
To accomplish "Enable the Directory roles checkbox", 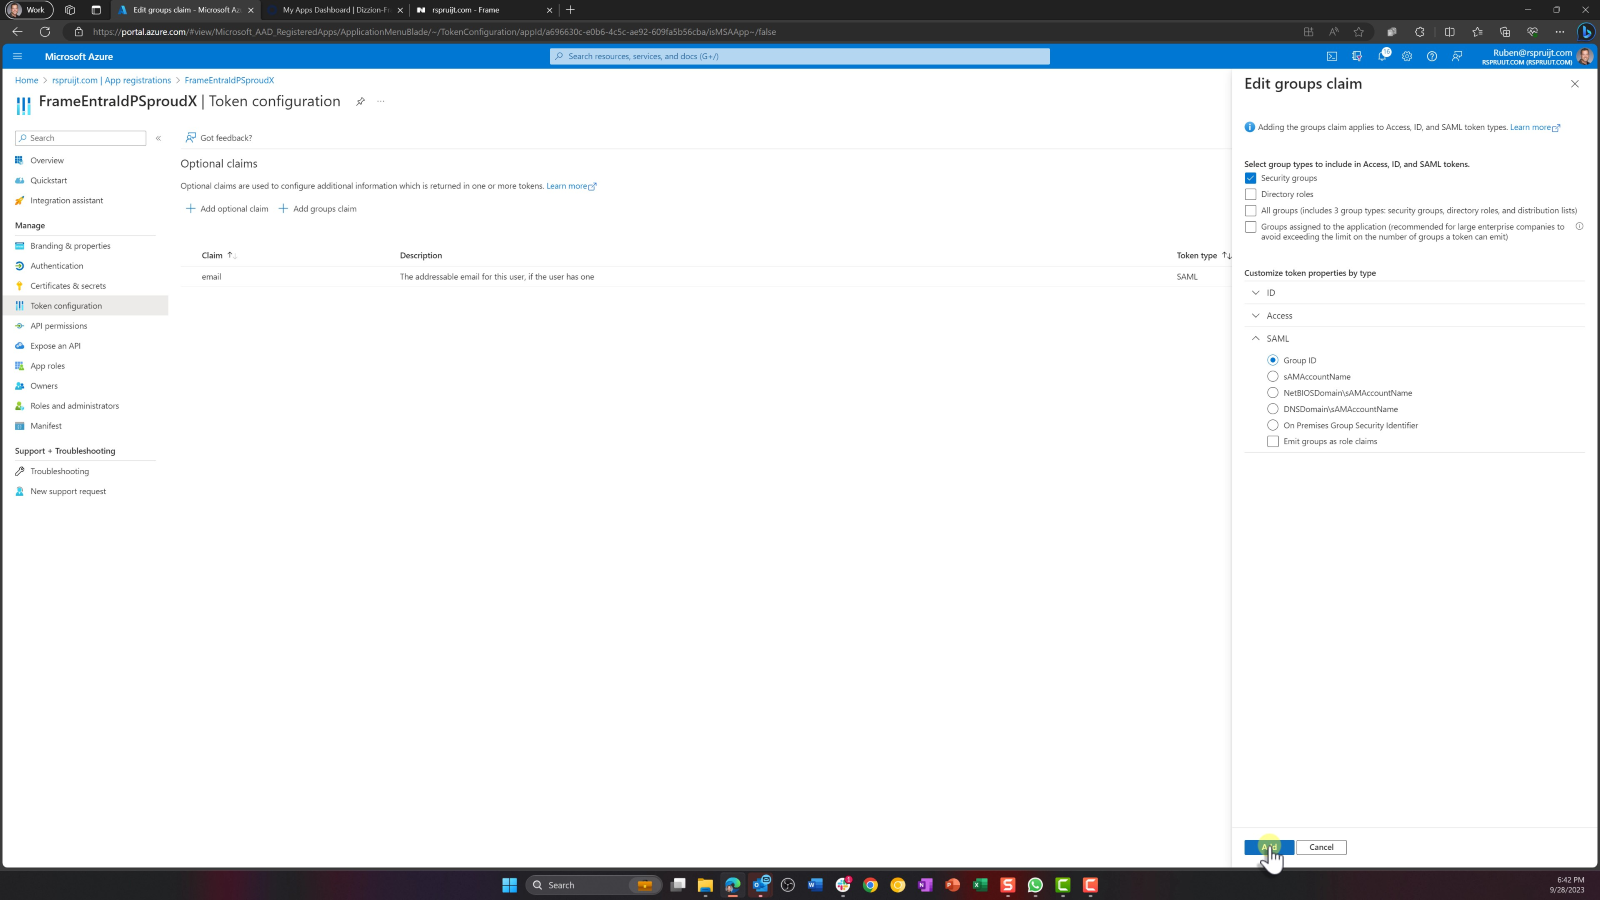I will [x=1250, y=194].
